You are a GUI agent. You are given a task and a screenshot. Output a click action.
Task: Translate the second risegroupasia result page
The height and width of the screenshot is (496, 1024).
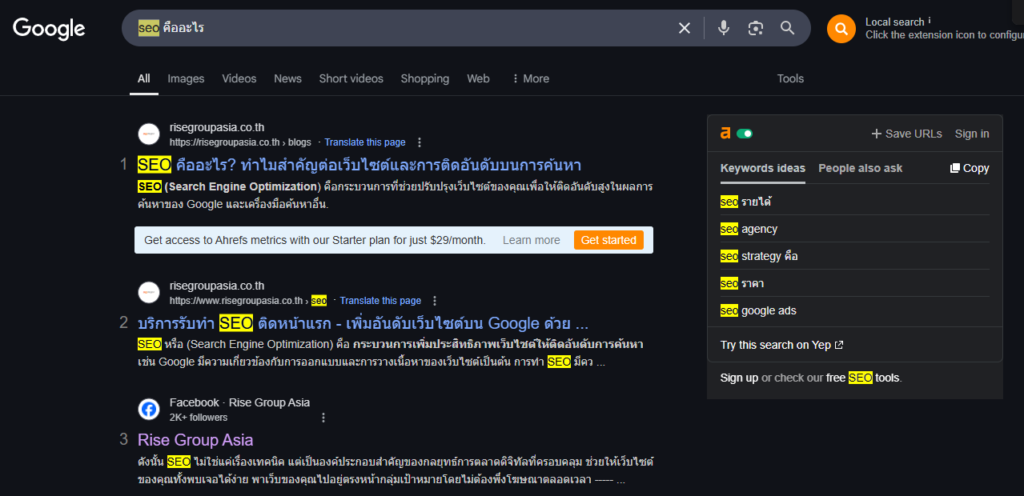coord(381,301)
